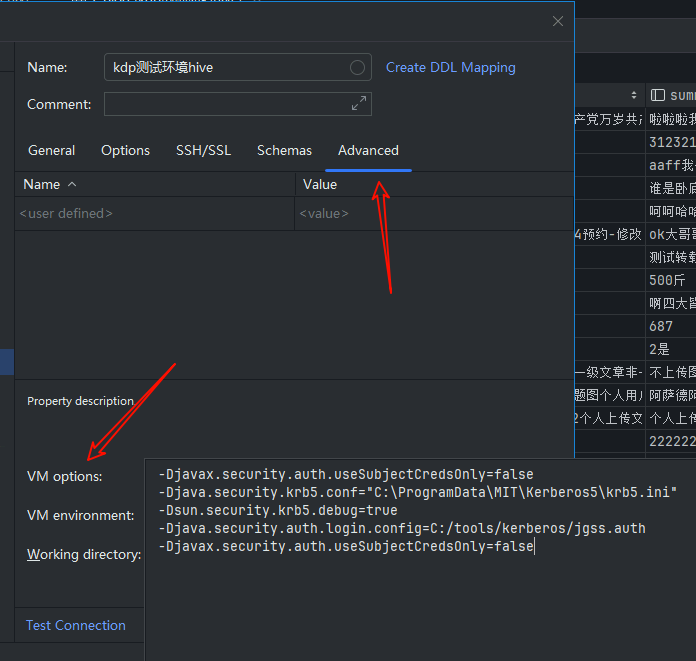
Task: Select the 312321 cell in results table
Action: tap(671, 142)
